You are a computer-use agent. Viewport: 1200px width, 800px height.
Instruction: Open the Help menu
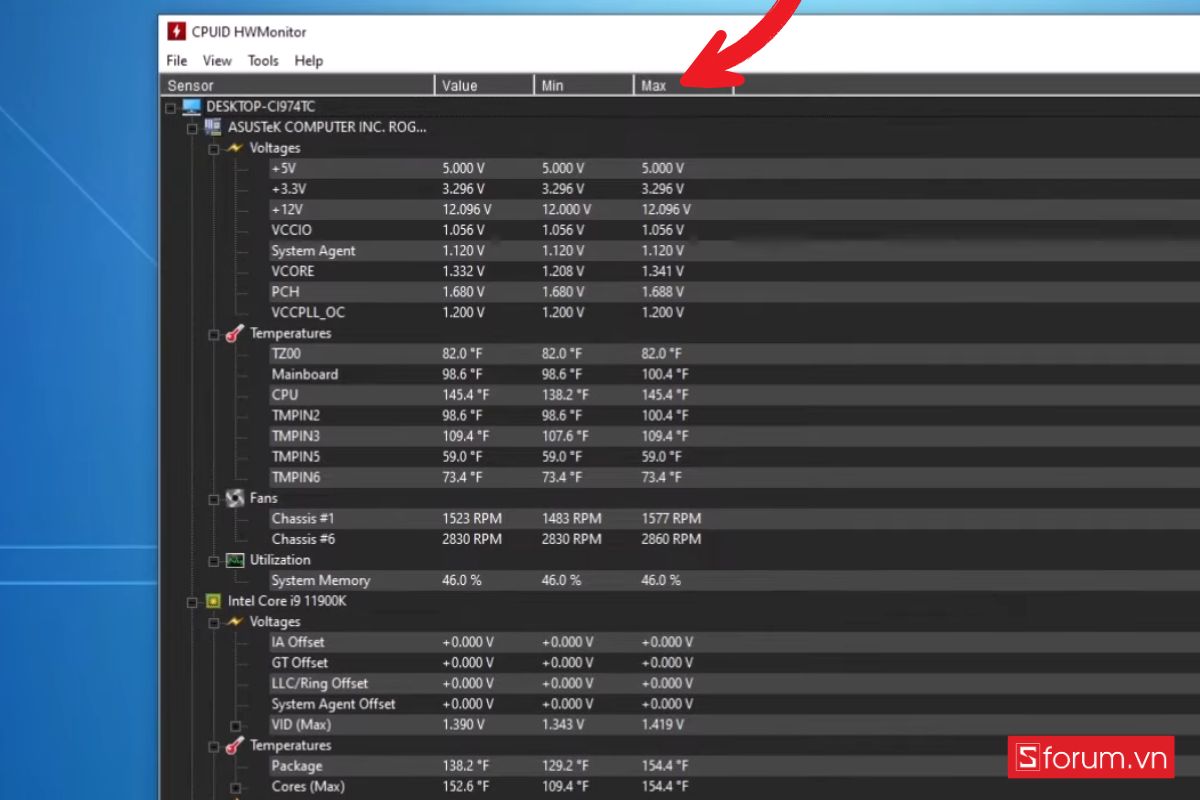coord(309,61)
